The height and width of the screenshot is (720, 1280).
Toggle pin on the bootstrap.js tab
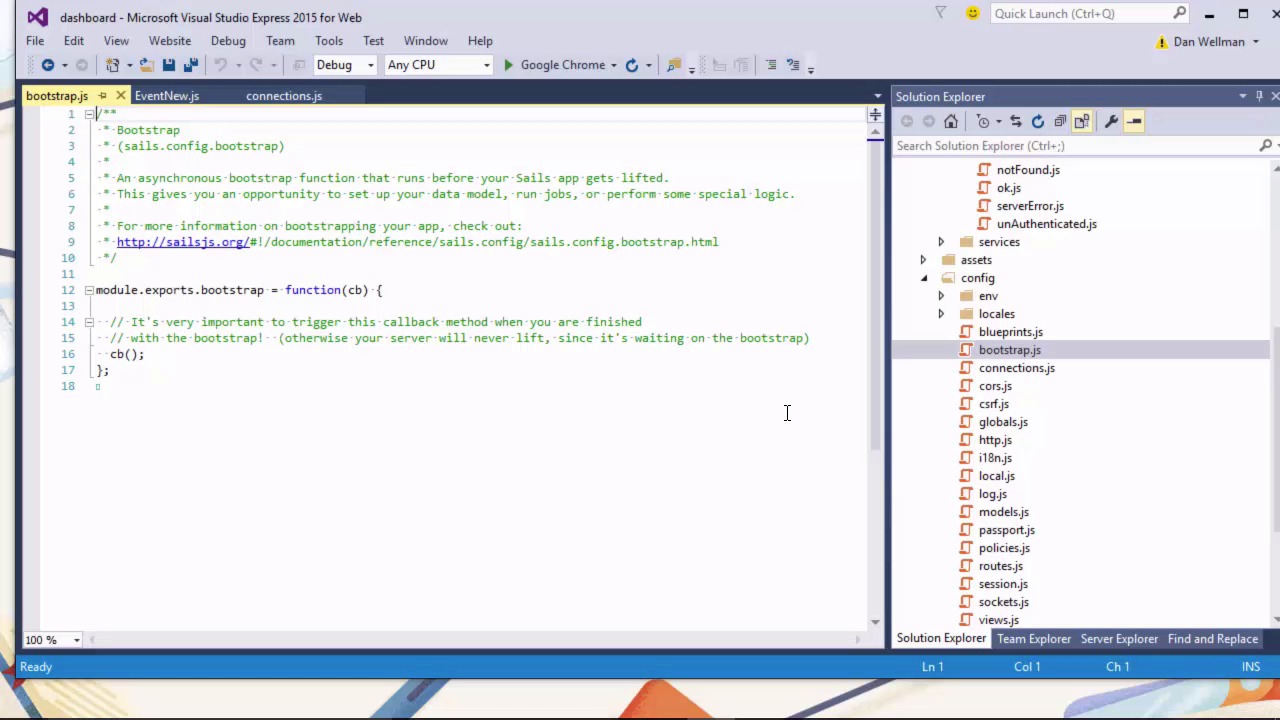click(102, 96)
